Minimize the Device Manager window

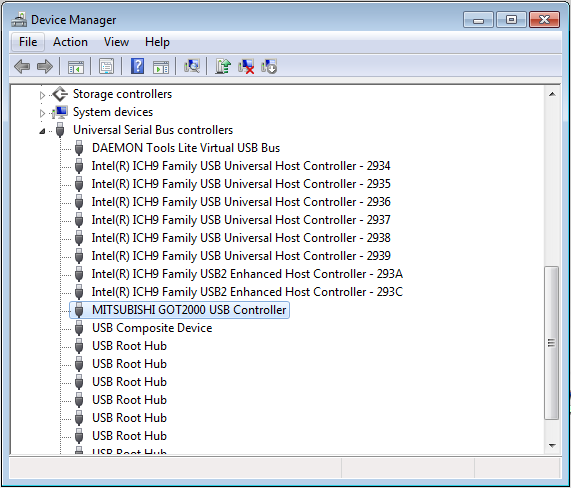pos(478,20)
